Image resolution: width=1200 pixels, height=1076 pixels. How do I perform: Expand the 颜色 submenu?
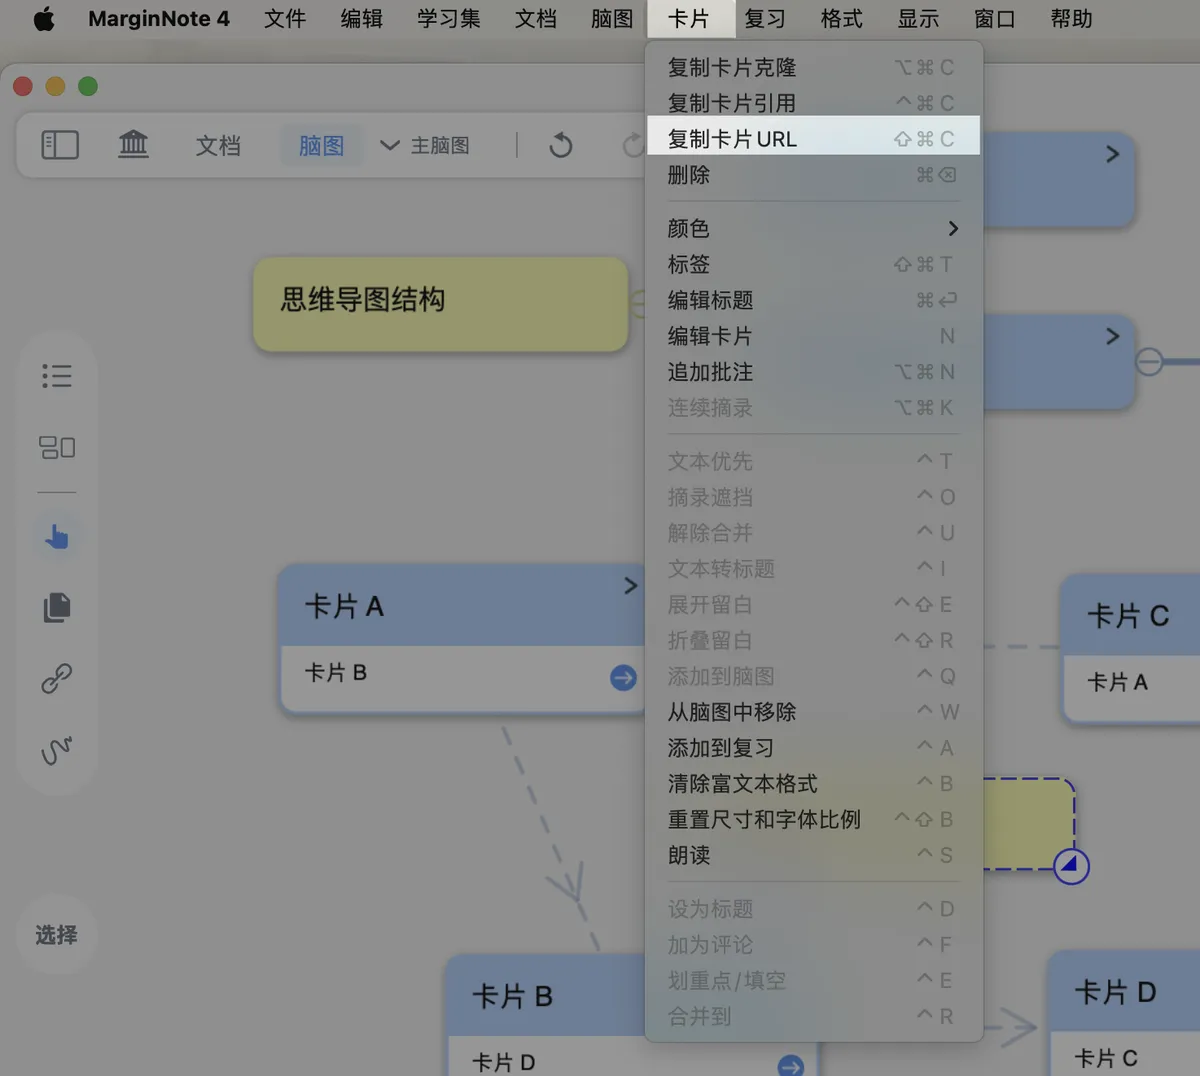(x=813, y=228)
